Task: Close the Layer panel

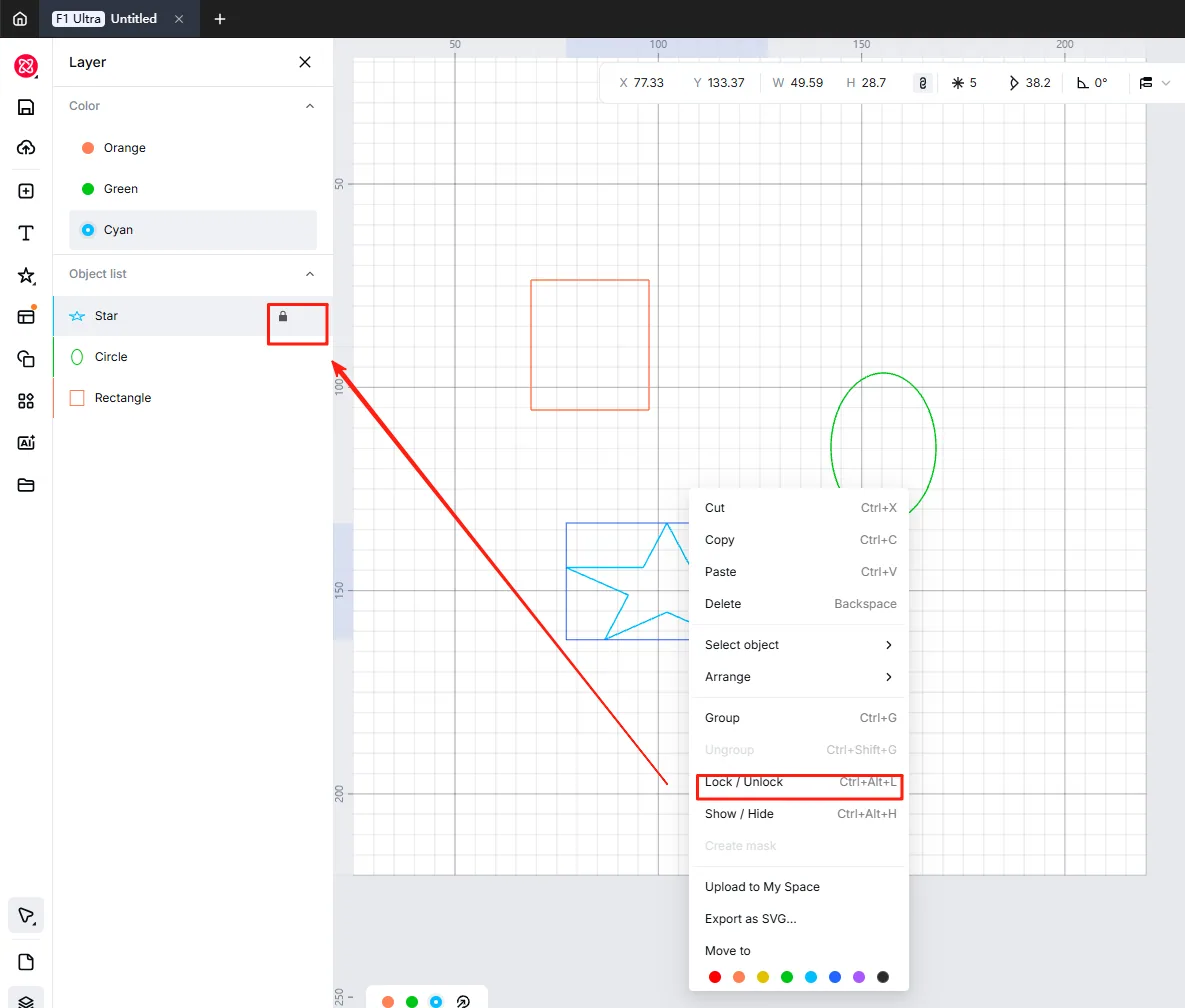Action: [x=305, y=62]
